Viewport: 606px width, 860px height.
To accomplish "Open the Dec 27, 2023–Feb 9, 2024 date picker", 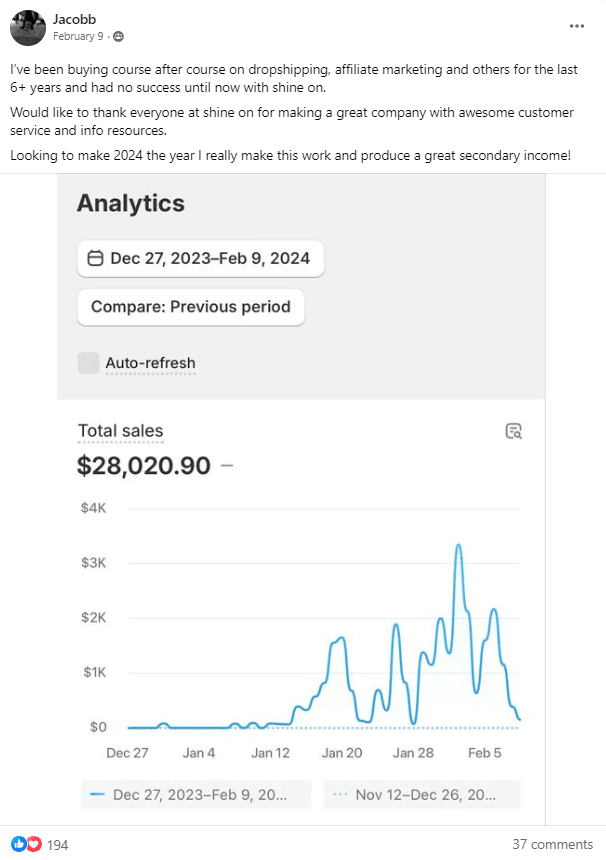I will tap(201, 258).
